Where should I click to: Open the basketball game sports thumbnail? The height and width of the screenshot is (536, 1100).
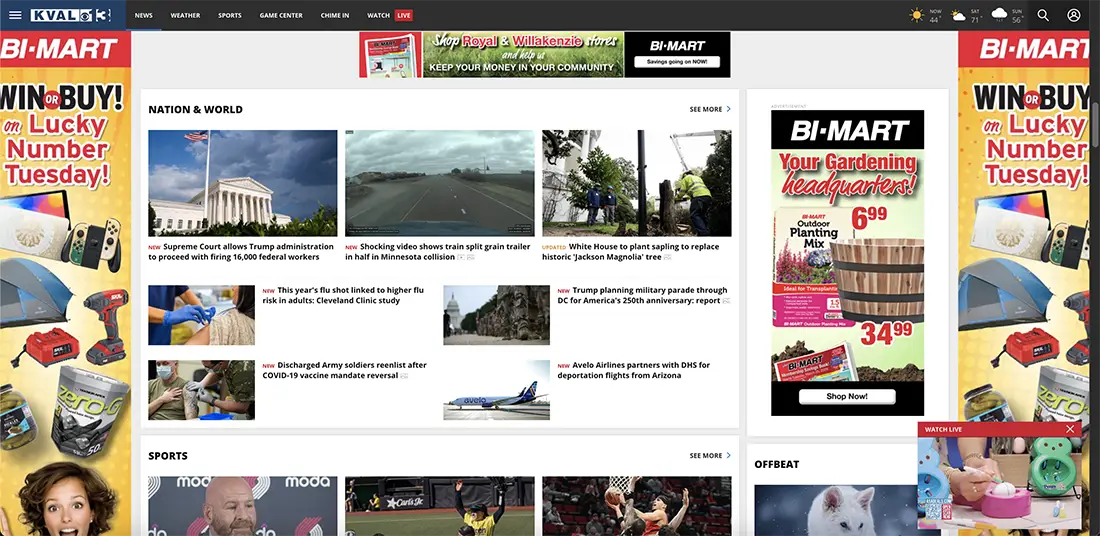[637, 506]
